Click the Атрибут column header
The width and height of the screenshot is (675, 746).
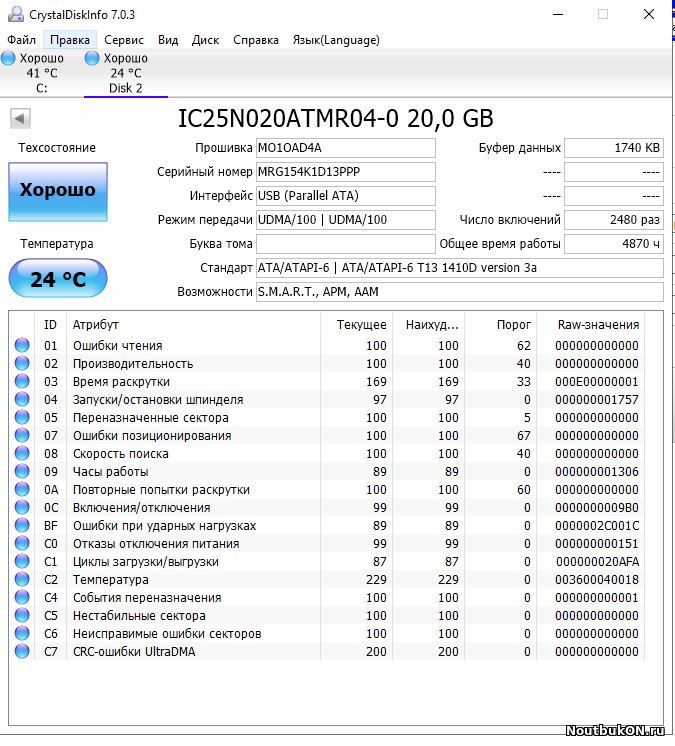click(x=194, y=324)
